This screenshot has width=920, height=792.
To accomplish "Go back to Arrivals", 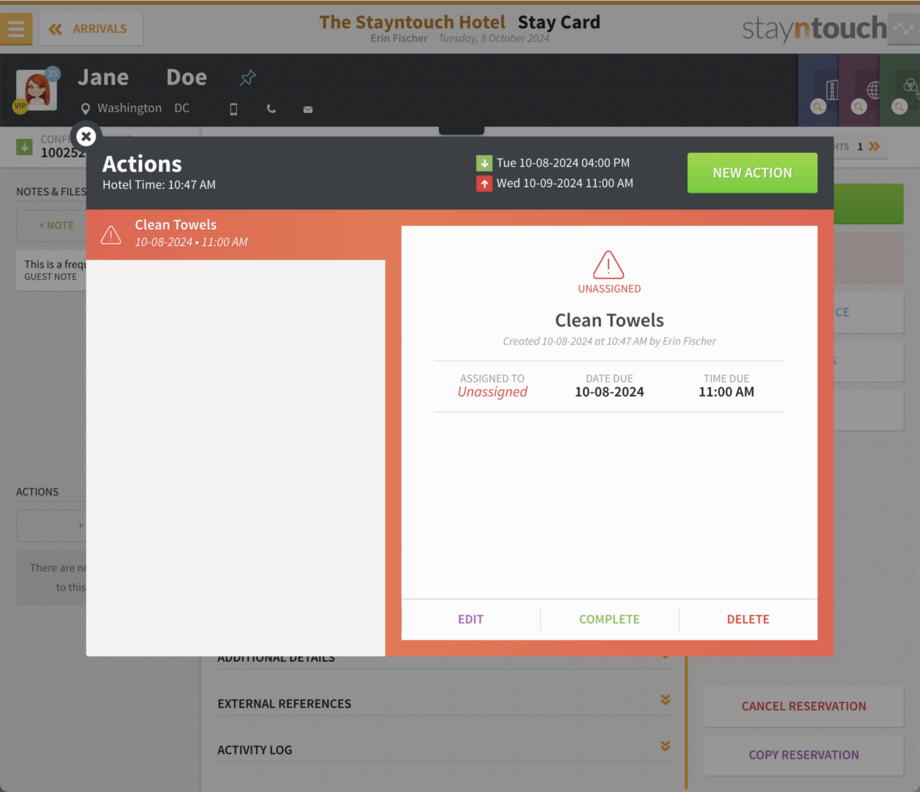I will pyautogui.click(x=92, y=29).
